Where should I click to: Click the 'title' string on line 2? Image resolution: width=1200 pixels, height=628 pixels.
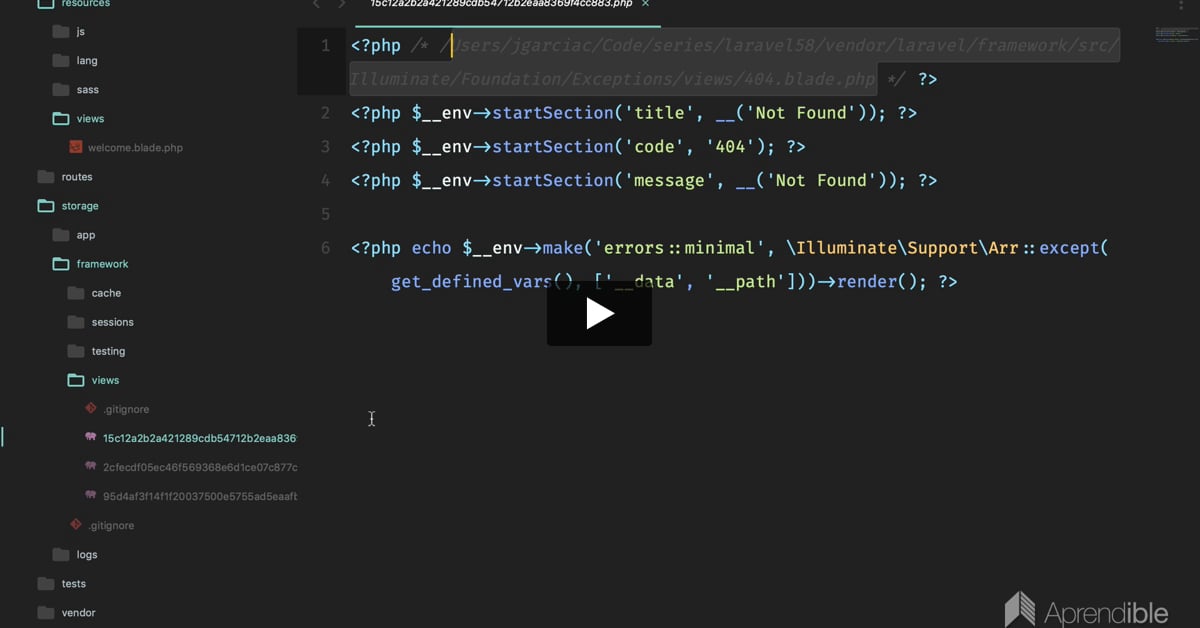pos(659,113)
